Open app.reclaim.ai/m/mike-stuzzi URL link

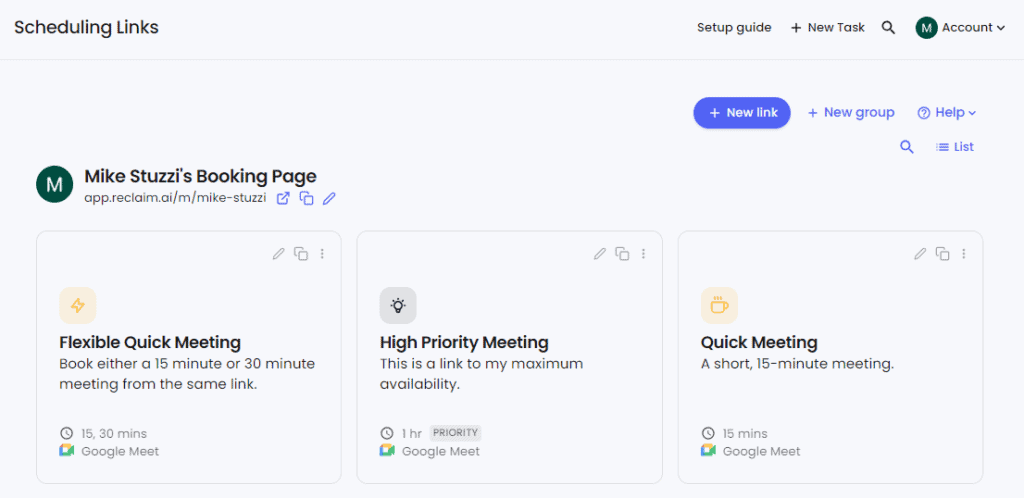175,198
